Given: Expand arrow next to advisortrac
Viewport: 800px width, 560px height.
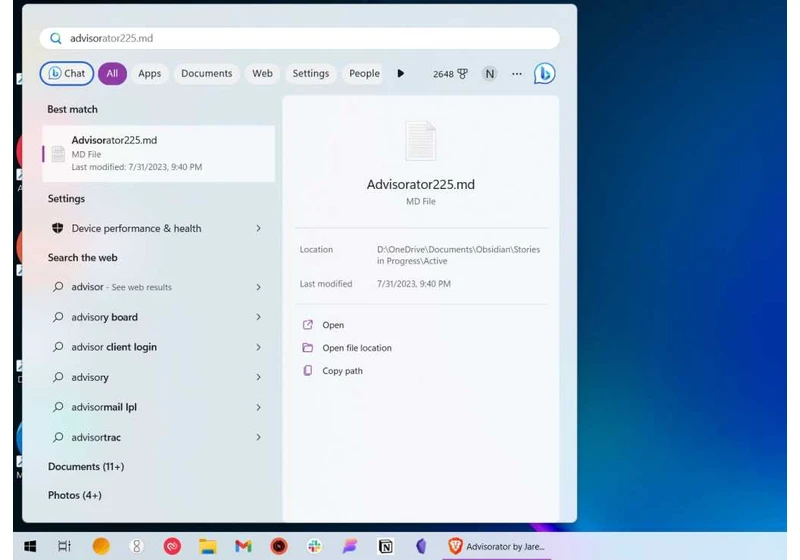Looking at the screenshot, I should click(x=259, y=438).
